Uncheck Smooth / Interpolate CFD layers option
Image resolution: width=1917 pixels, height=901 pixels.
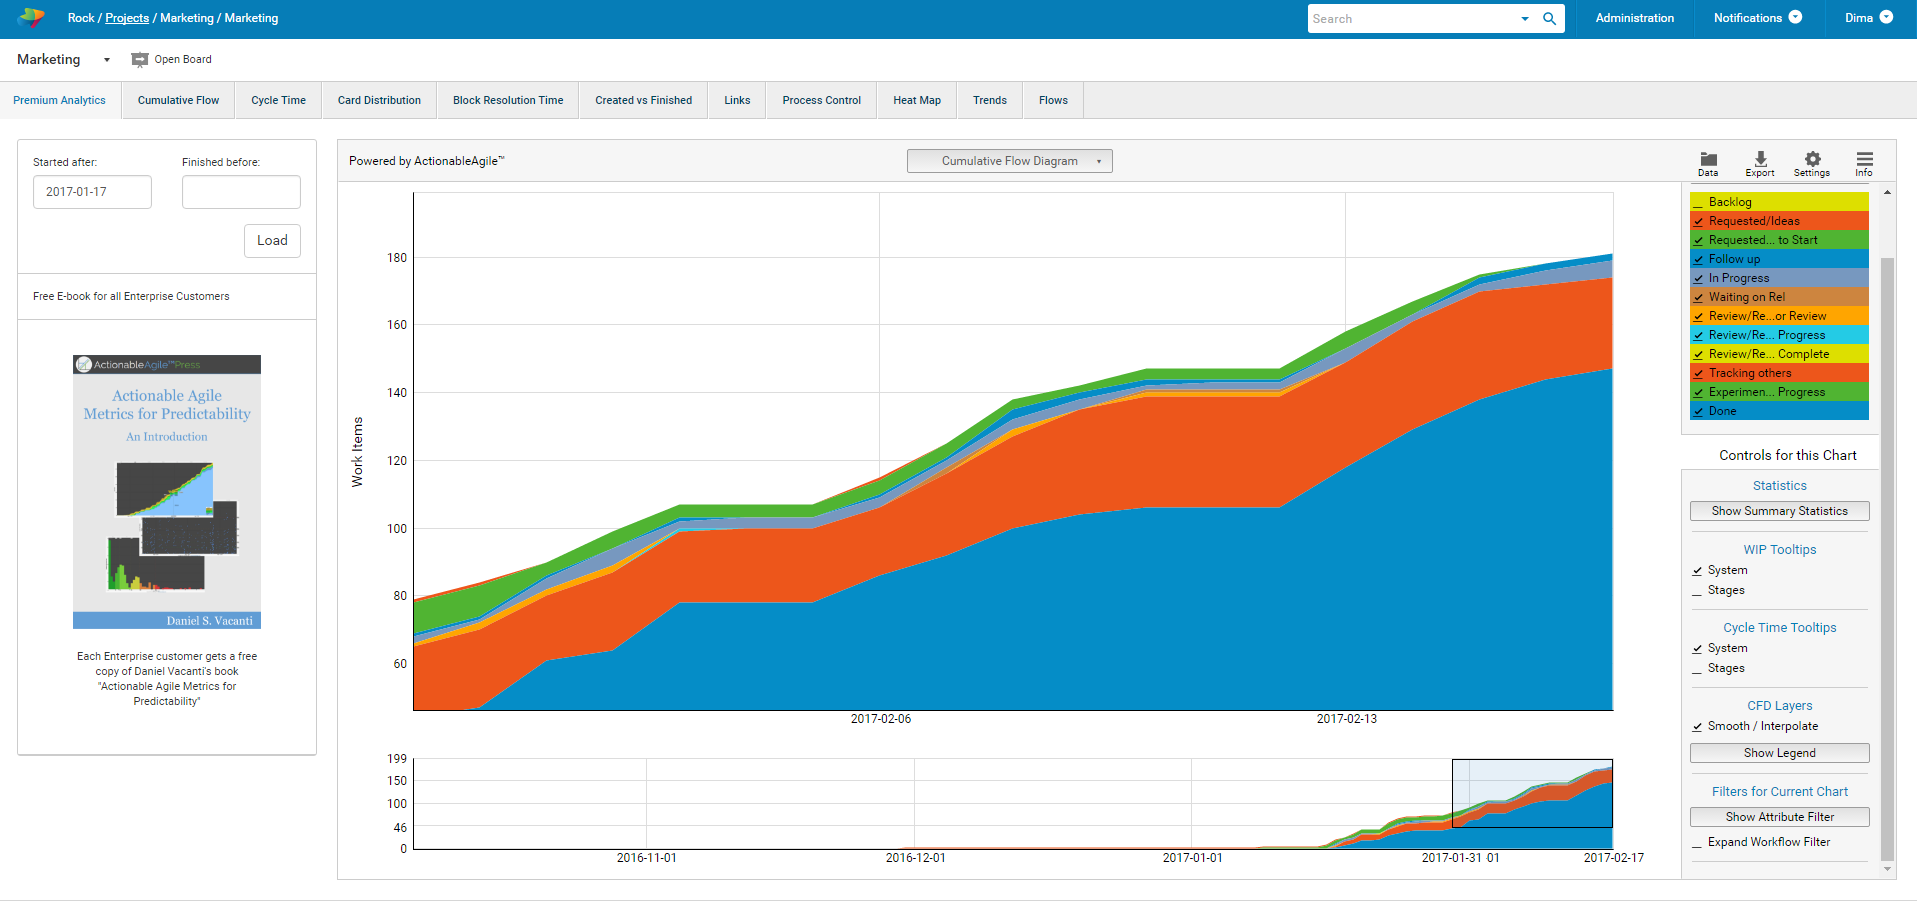(x=1697, y=727)
